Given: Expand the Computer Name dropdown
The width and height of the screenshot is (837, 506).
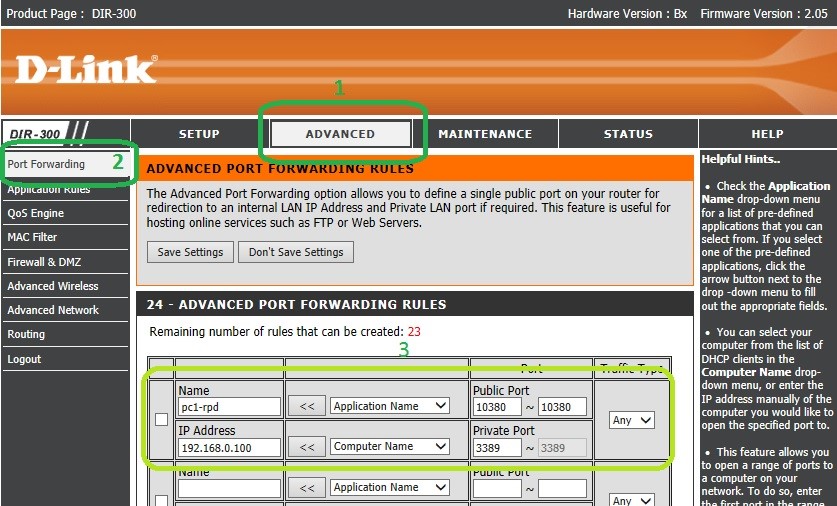Looking at the screenshot, I should (x=390, y=447).
